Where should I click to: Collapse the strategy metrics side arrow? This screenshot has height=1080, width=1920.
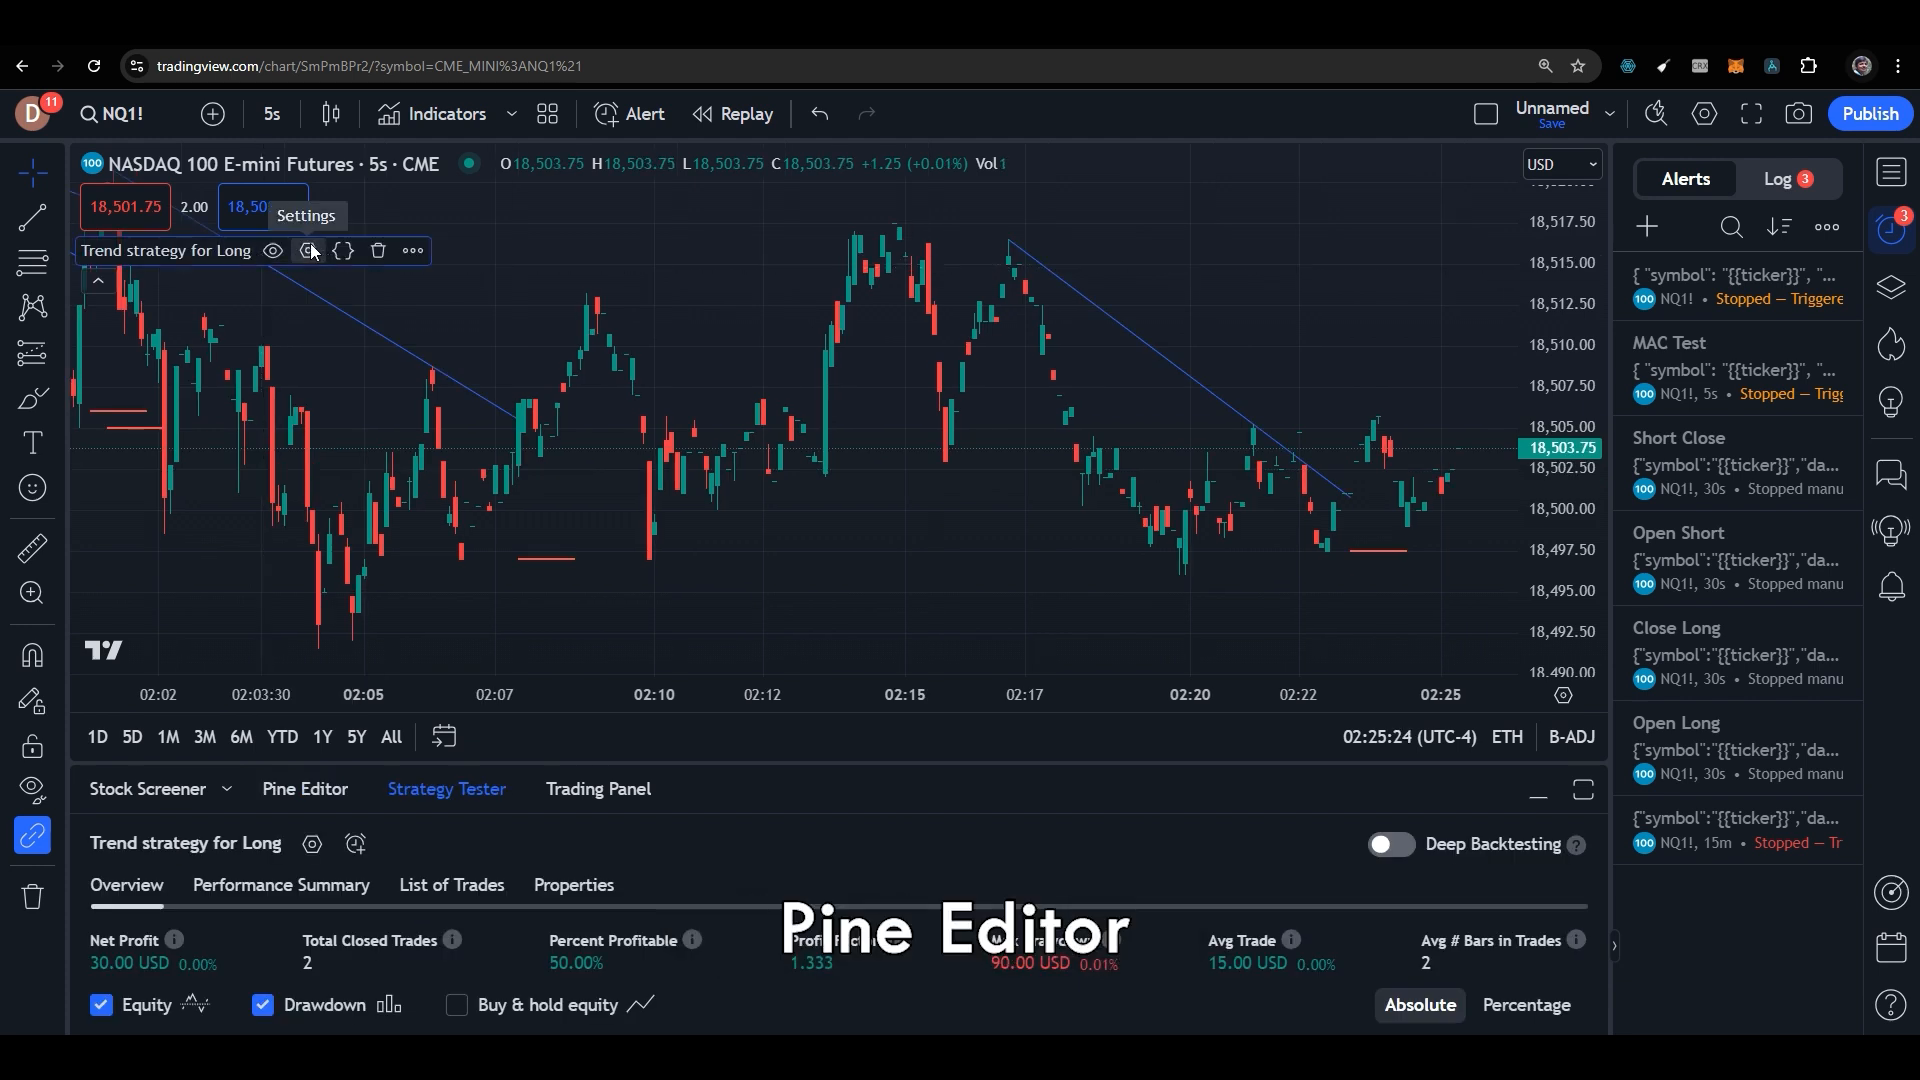[x=1613, y=945]
